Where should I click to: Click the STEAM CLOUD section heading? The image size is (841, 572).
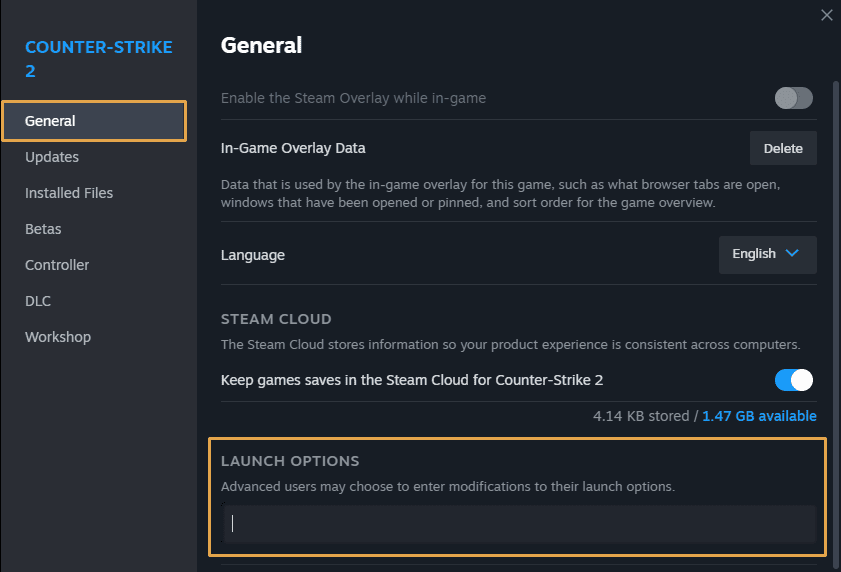pos(276,319)
